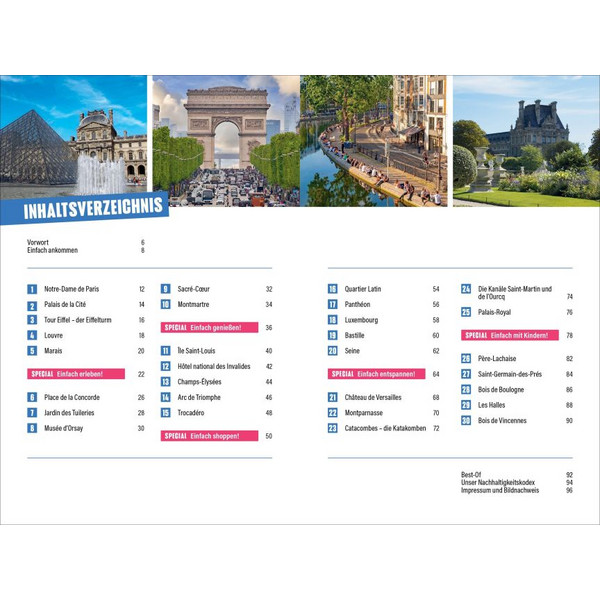Click the Champs-Élysées title
The height and width of the screenshot is (600, 600).
click(x=199, y=382)
